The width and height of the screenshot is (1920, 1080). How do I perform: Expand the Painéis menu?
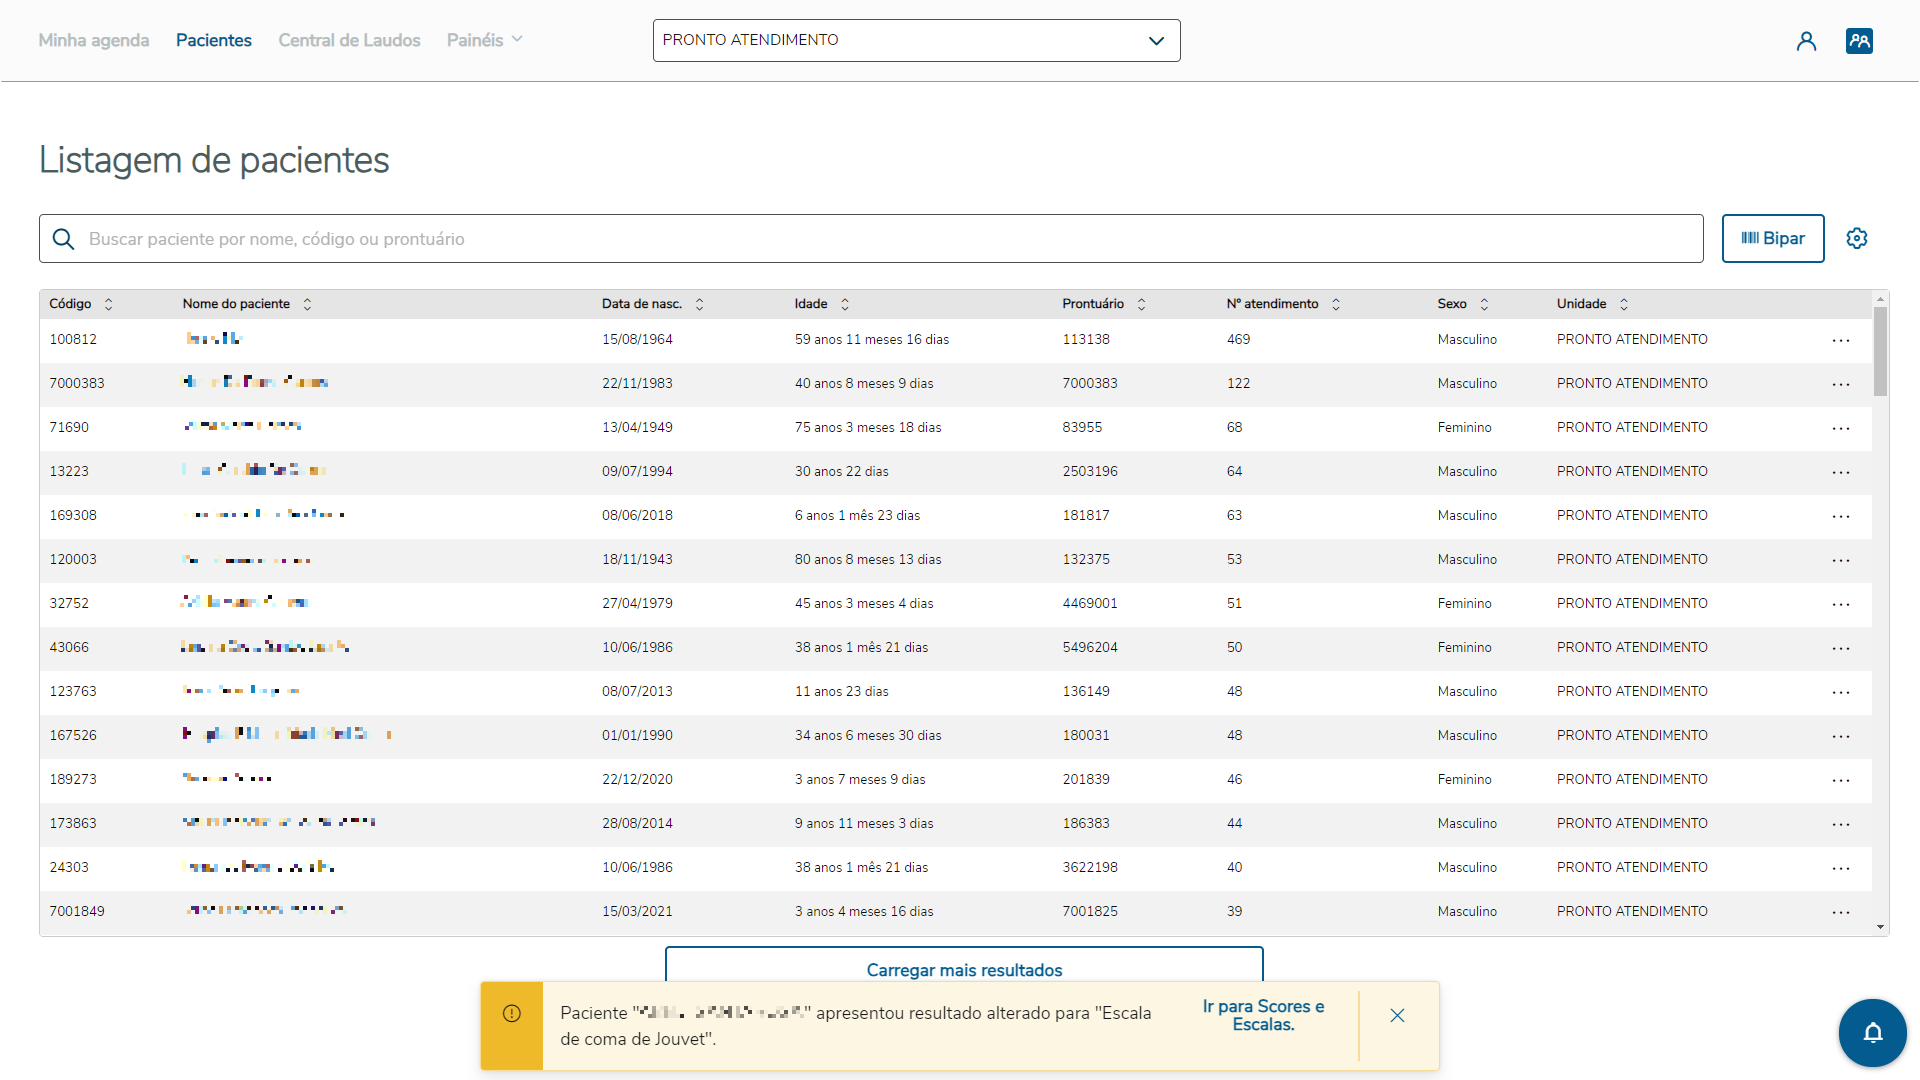click(484, 40)
